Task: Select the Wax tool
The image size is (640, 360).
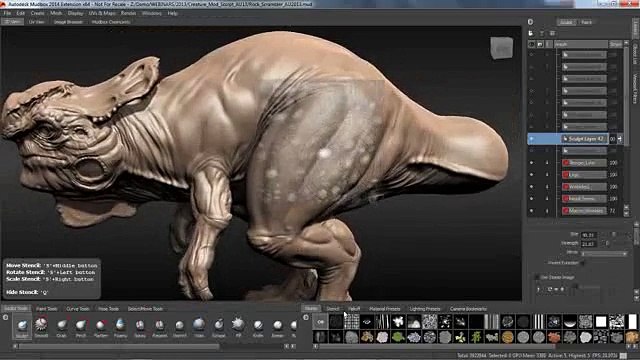Action: tap(199, 327)
